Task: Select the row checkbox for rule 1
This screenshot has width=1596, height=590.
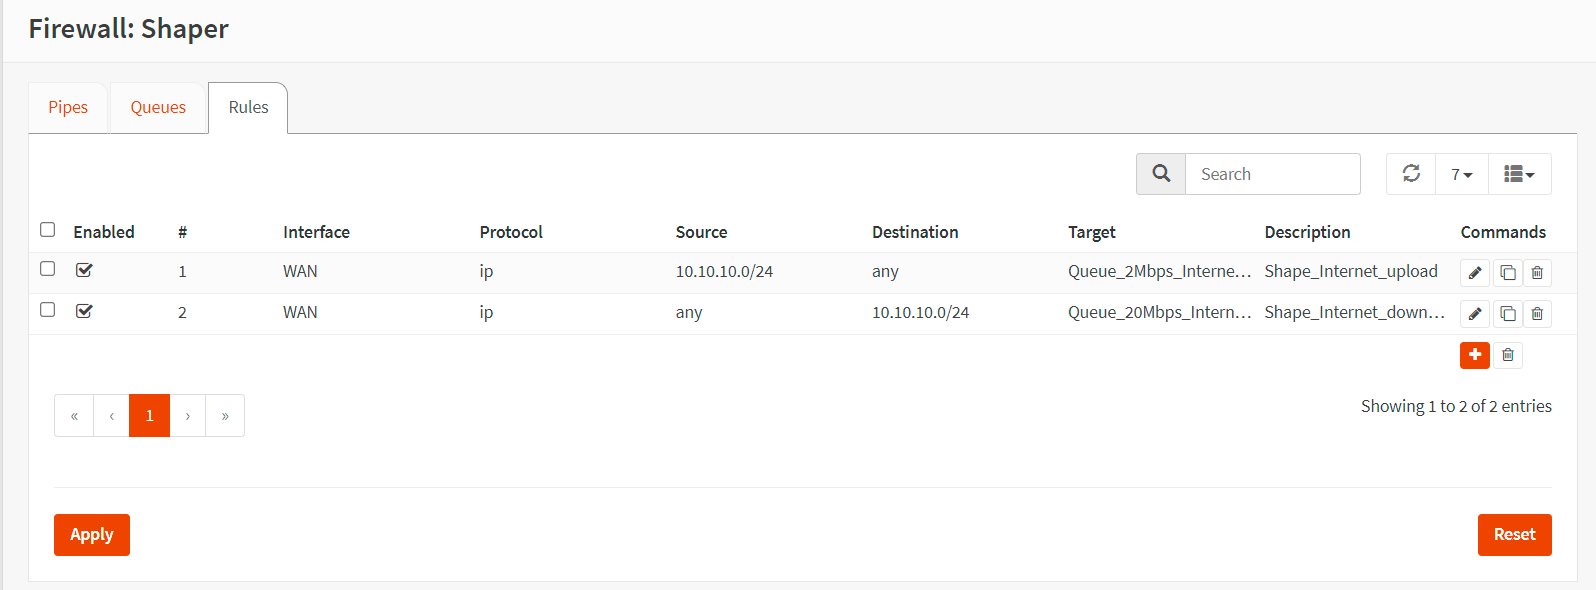Action: tap(47, 269)
